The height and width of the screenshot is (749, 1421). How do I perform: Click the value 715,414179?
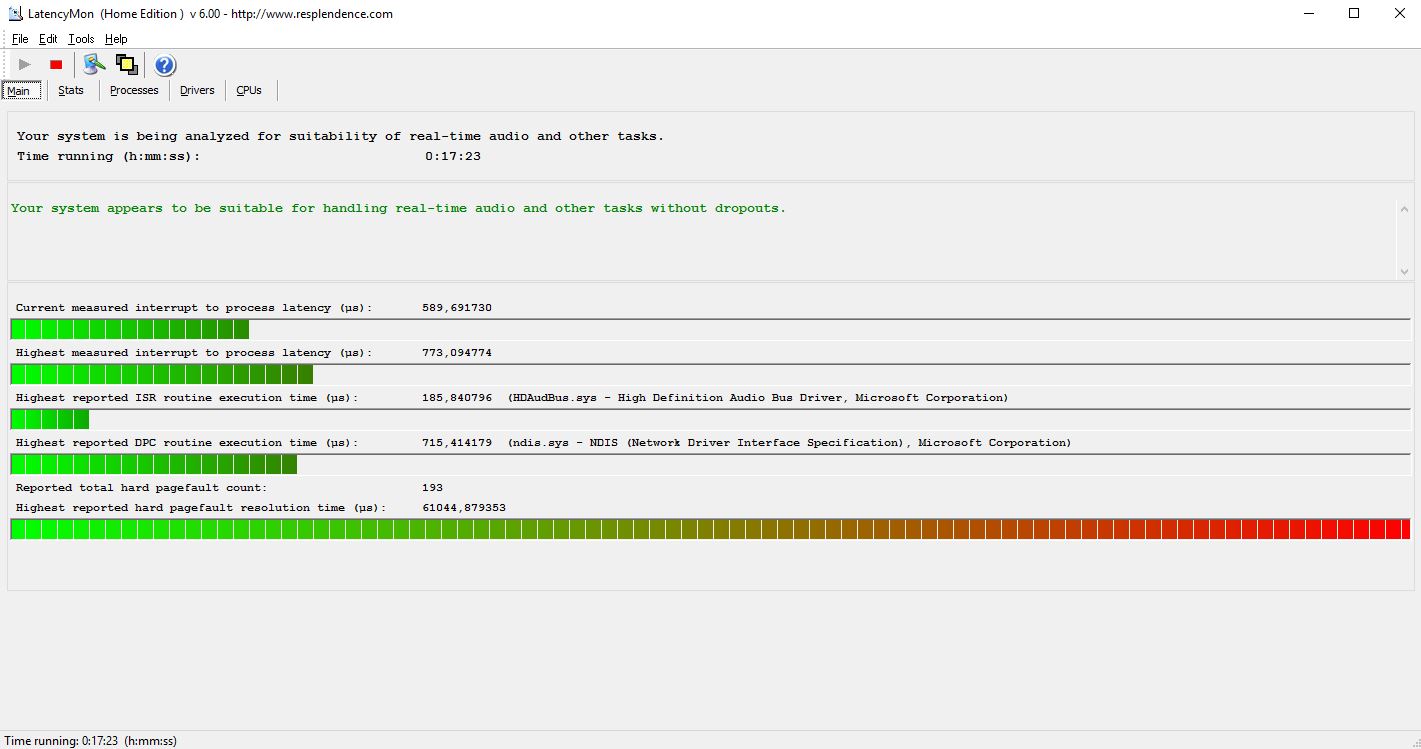point(457,443)
